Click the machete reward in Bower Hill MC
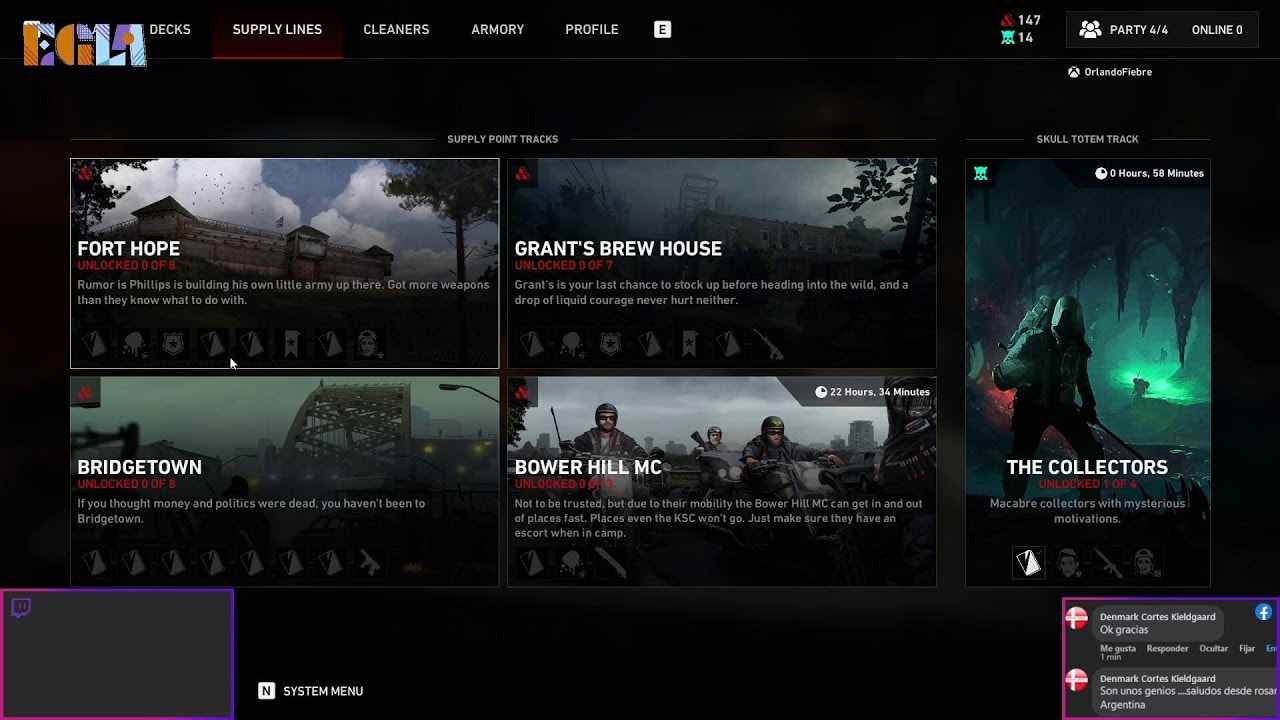This screenshot has height=720, width=1280. [610, 563]
